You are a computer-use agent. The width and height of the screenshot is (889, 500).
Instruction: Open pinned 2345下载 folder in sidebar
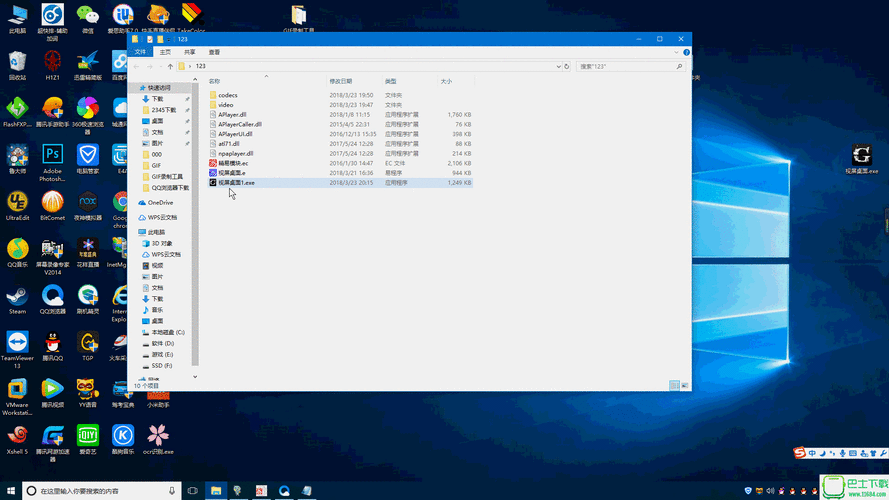[163, 110]
